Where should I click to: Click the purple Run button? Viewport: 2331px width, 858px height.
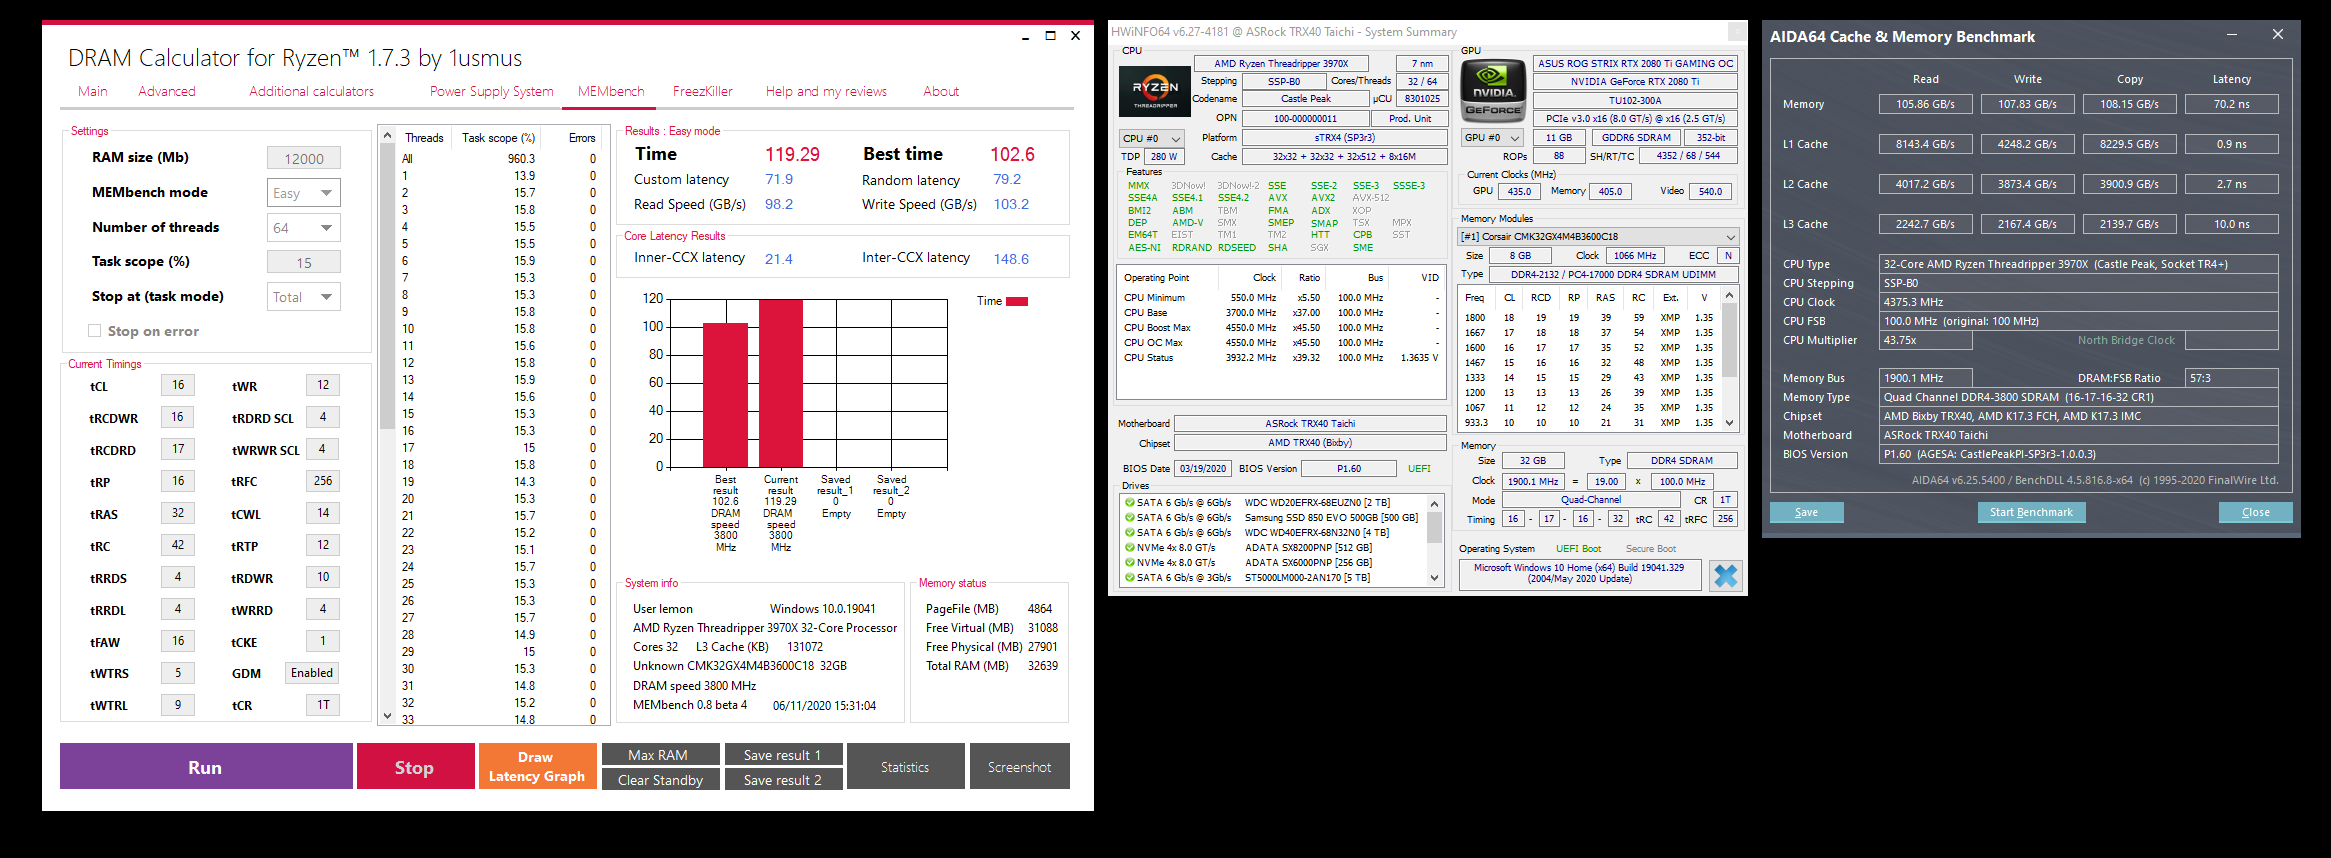click(206, 766)
